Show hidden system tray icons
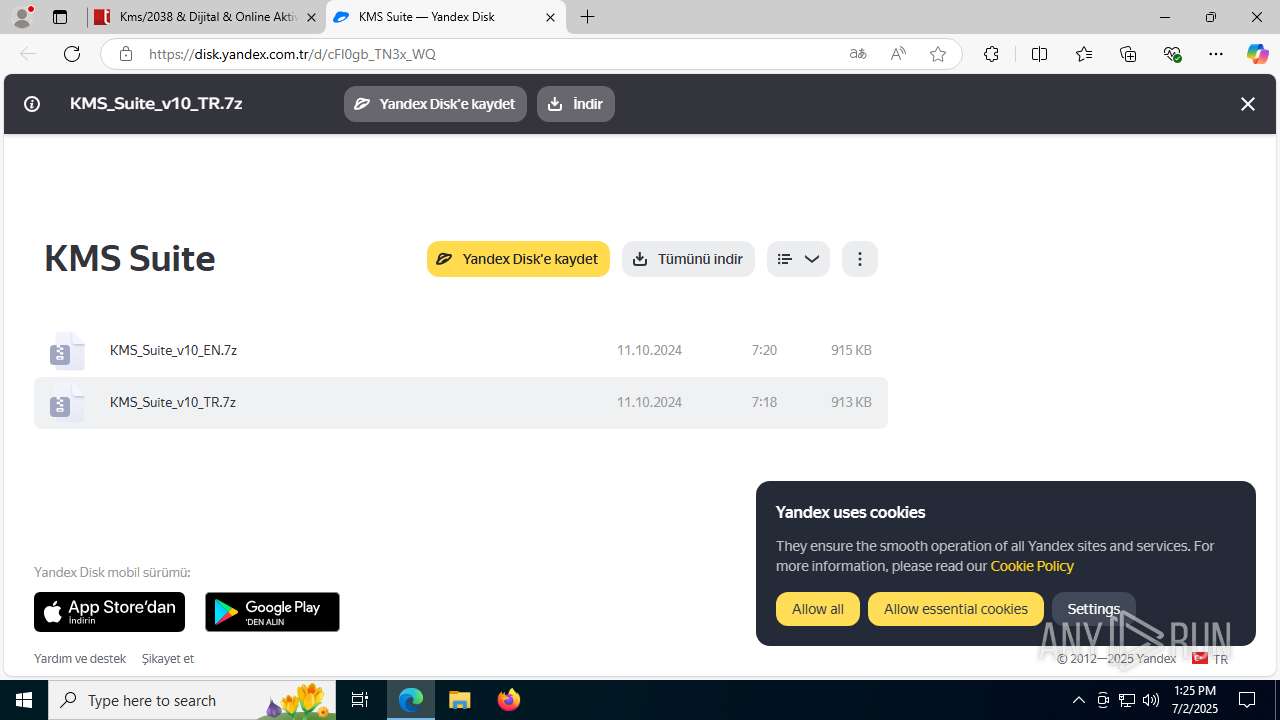The width and height of the screenshot is (1280, 720). (x=1079, y=700)
